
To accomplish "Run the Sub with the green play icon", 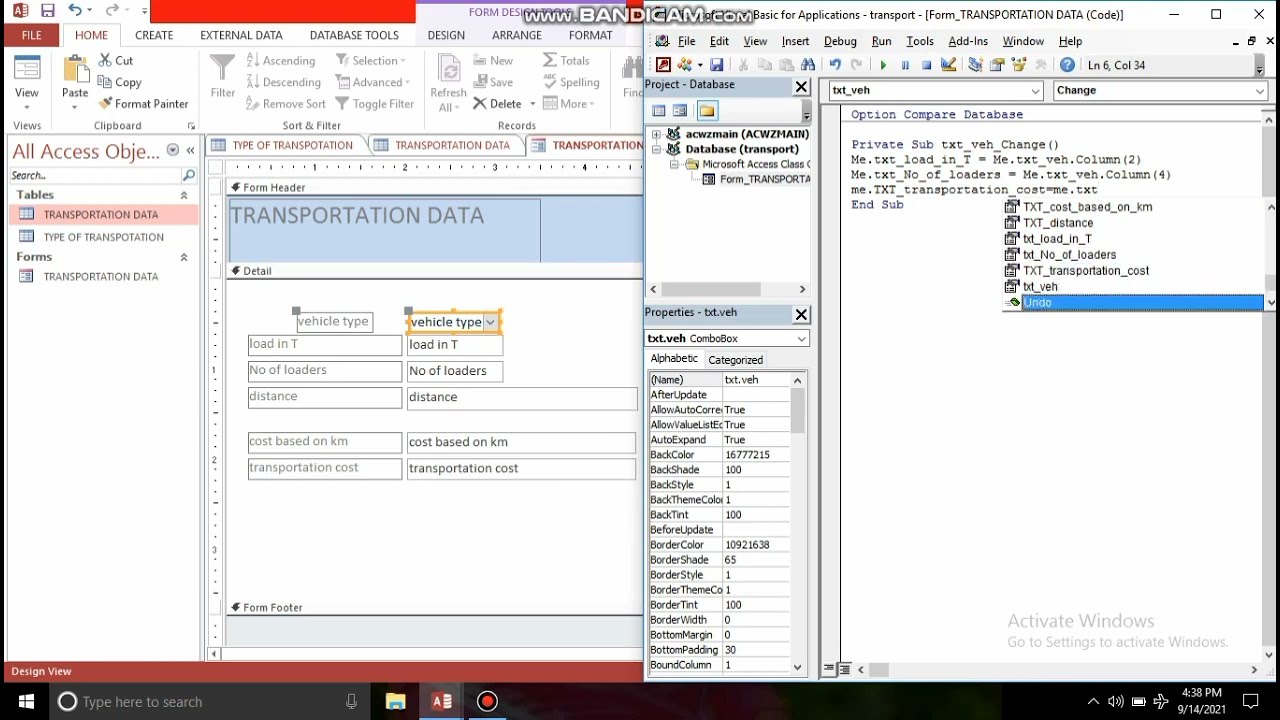I will click(883, 65).
